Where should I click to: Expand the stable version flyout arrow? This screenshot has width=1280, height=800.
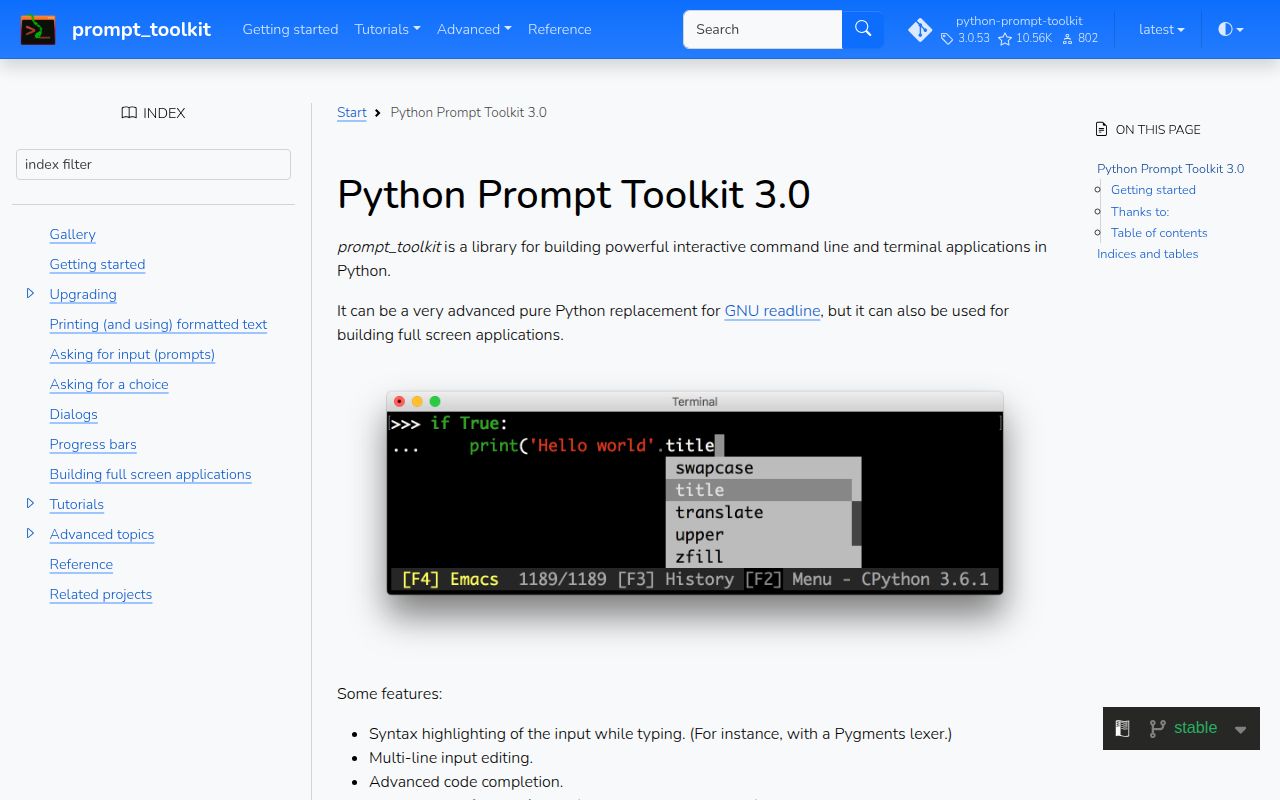coord(1241,730)
